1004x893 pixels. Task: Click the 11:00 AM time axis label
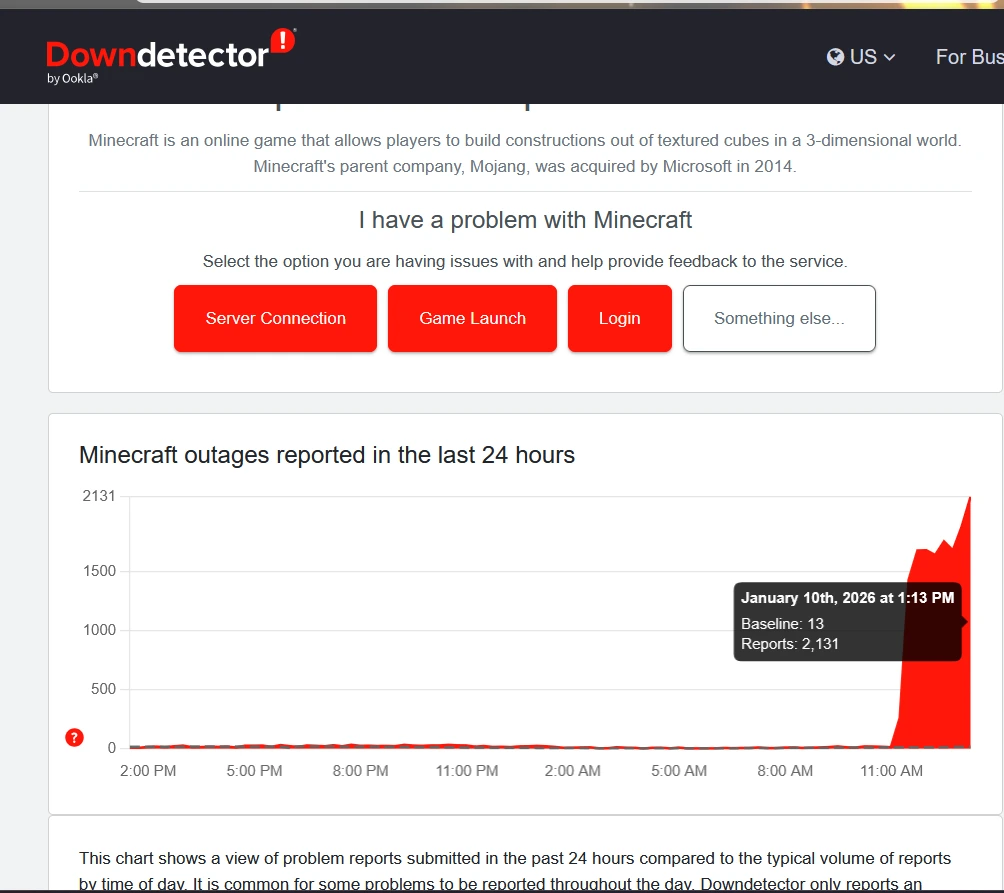point(891,771)
